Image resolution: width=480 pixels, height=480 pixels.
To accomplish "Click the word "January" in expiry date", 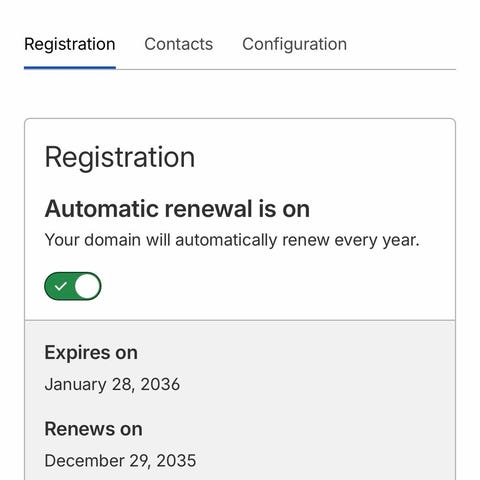I will pyautogui.click(x=76, y=385).
